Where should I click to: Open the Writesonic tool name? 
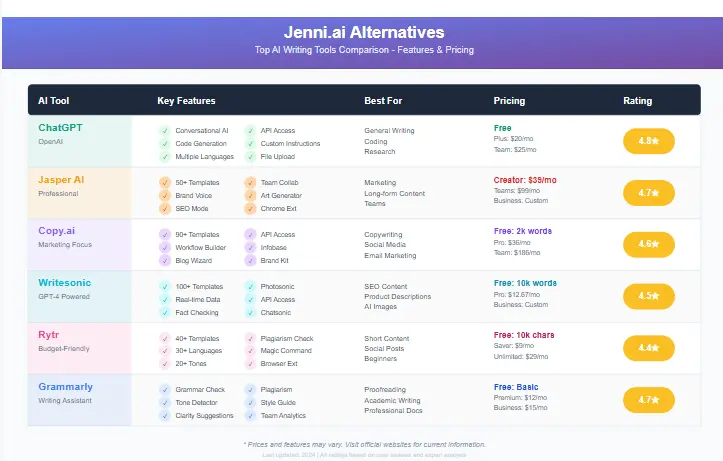click(x=65, y=283)
